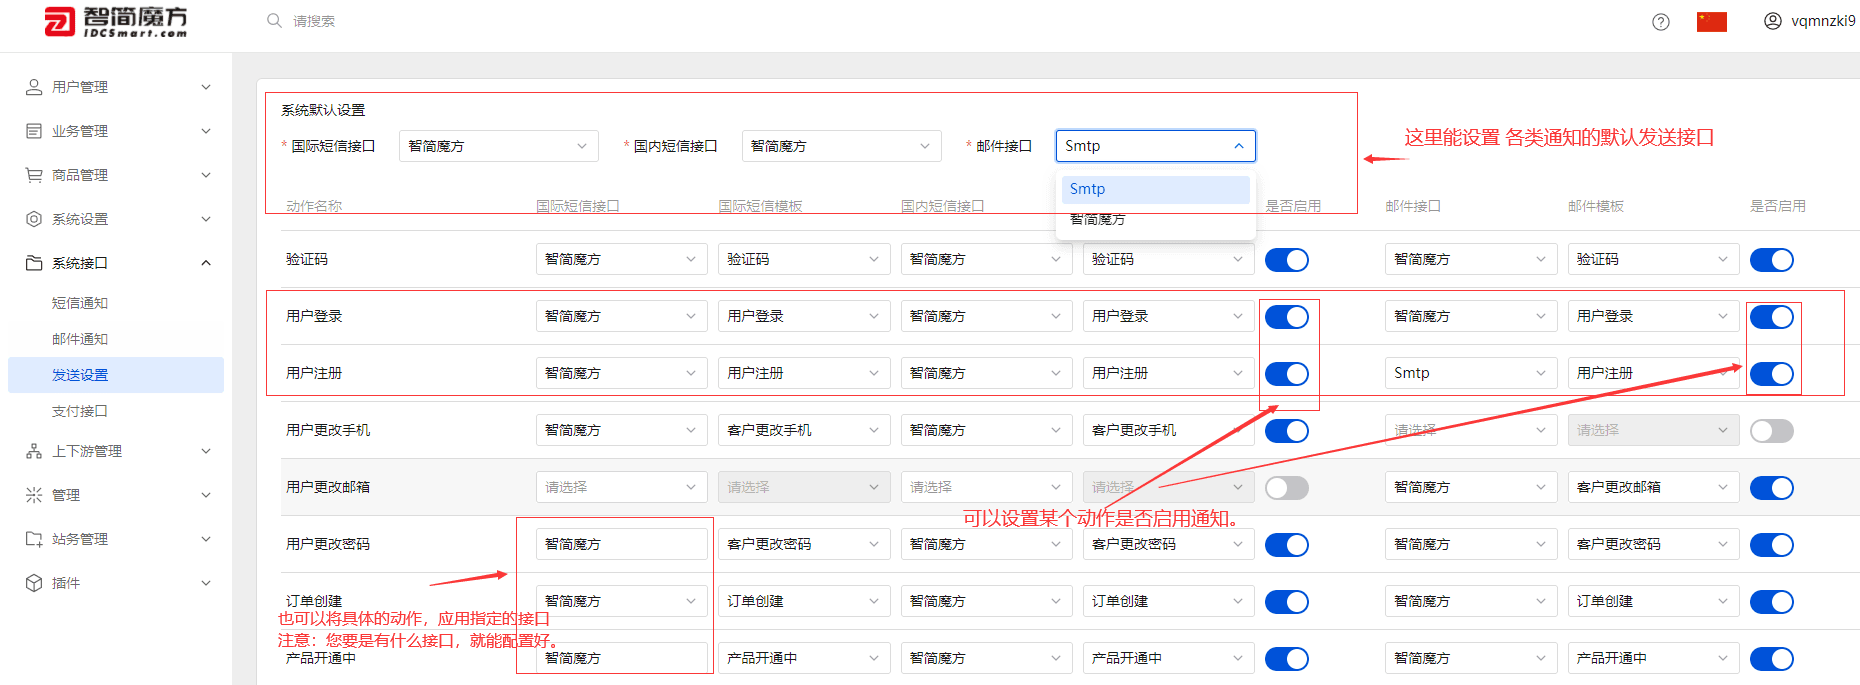
Task: Click the 上下游管理 hierarchy icon
Action: click(34, 451)
